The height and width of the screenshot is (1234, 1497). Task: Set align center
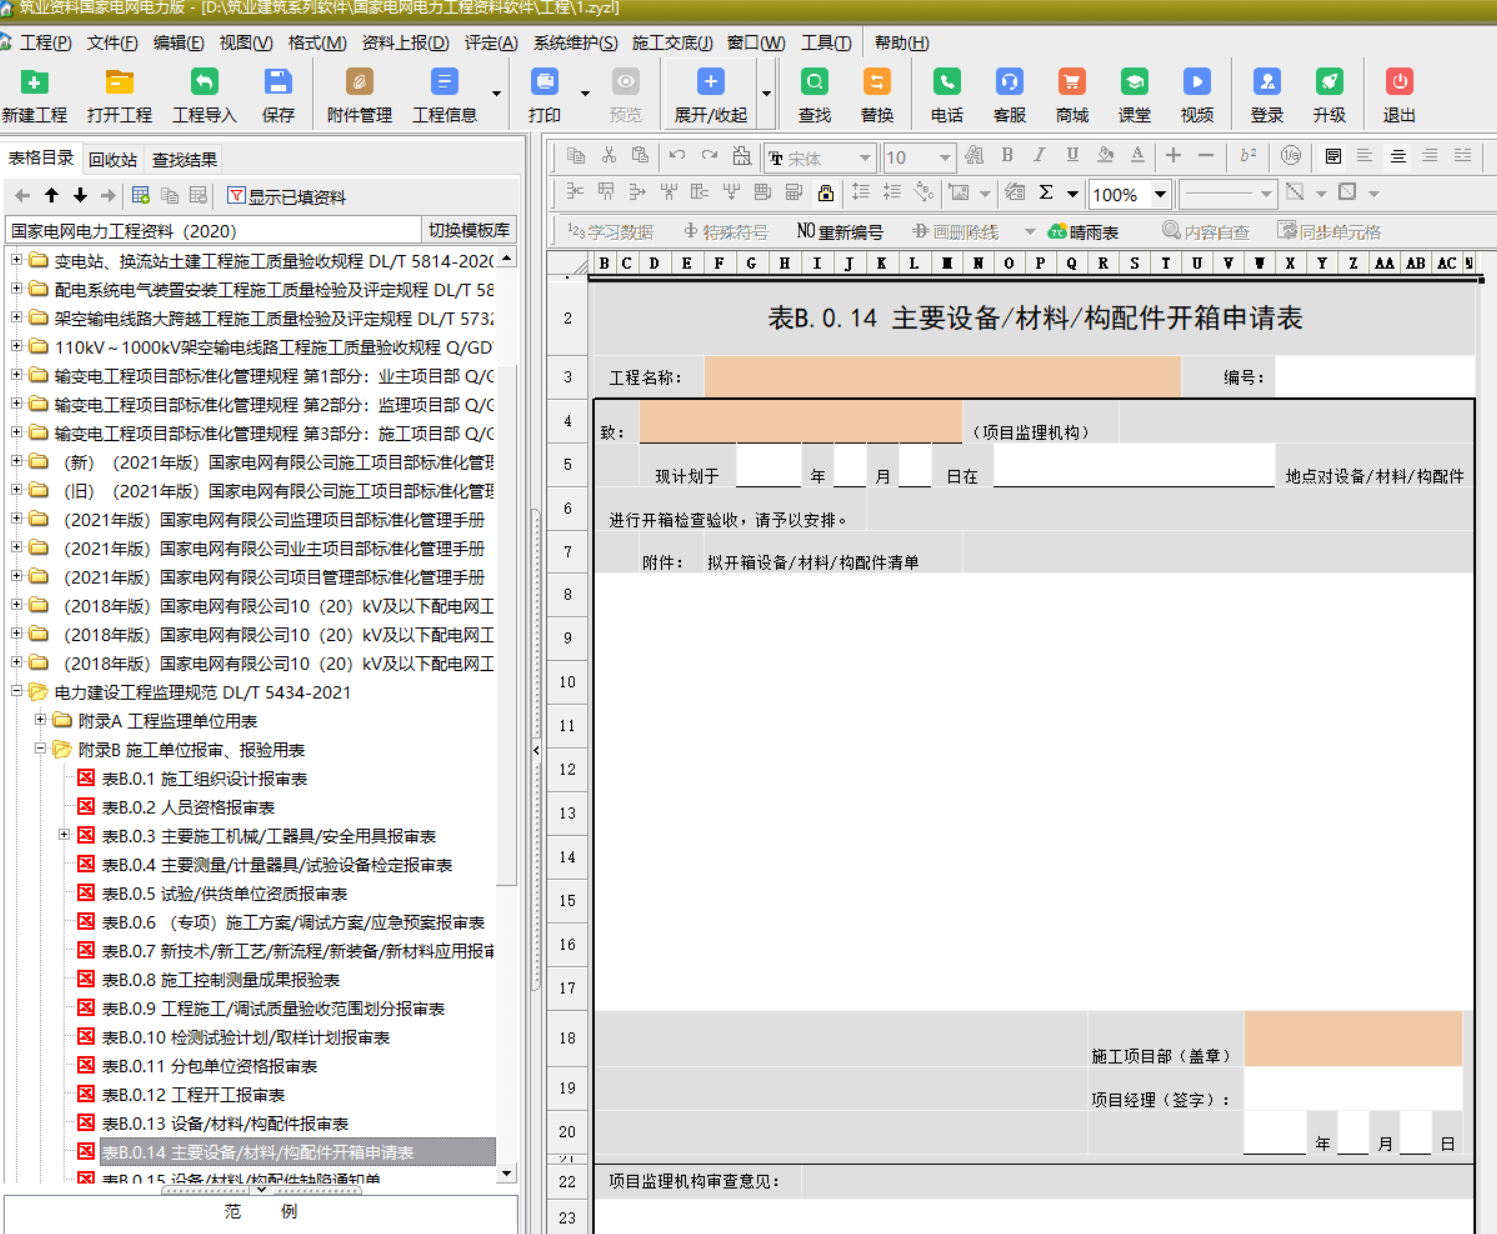click(1397, 156)
